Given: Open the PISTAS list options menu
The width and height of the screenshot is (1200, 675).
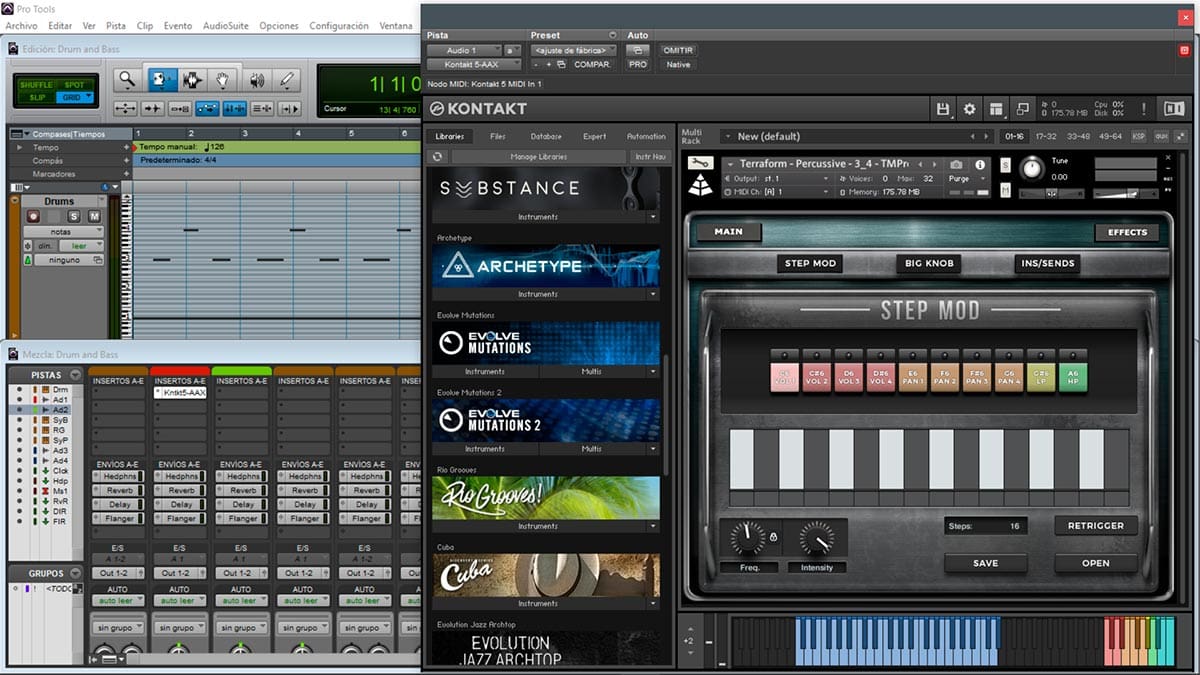Looking at the screenshot, I should [75, 374].
